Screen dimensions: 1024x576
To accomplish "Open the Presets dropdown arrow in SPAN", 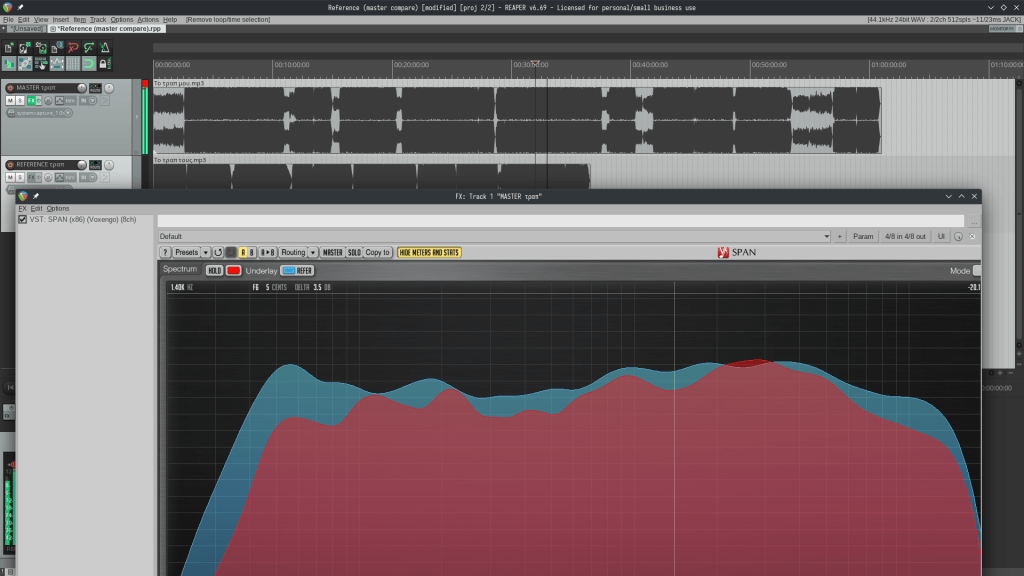I will [206, 253].
